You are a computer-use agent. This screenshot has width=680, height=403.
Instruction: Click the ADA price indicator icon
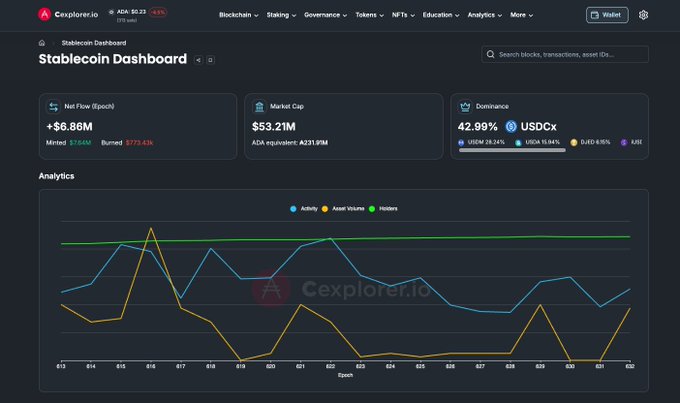[111, 12]
